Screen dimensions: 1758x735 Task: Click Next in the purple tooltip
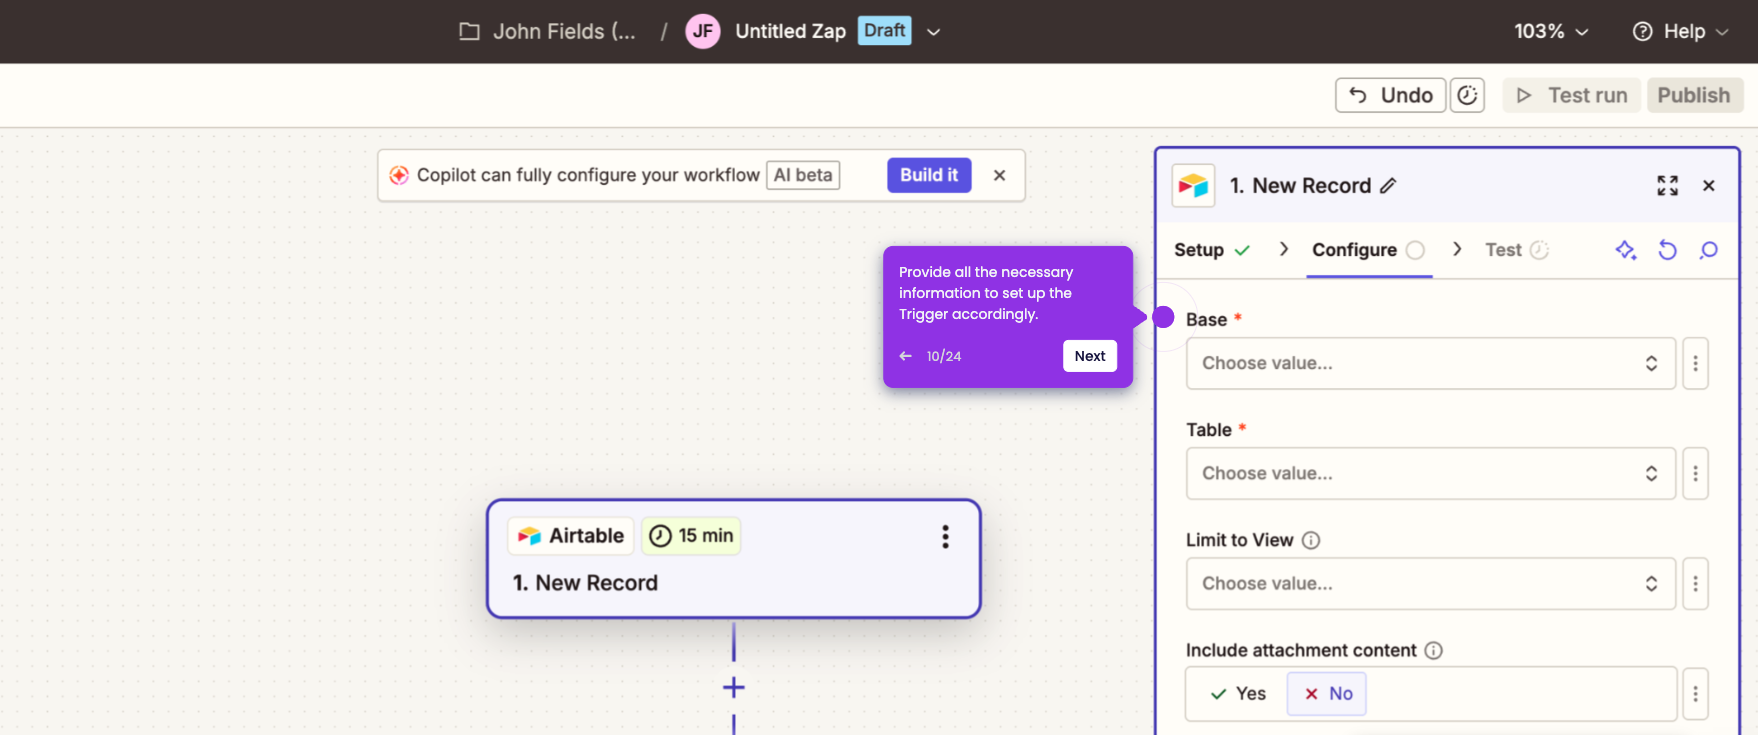pyautogui.click(x=1090, y=356)
